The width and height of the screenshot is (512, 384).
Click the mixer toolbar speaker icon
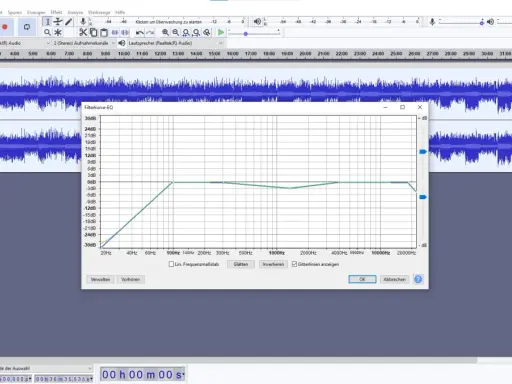(490, 22)
